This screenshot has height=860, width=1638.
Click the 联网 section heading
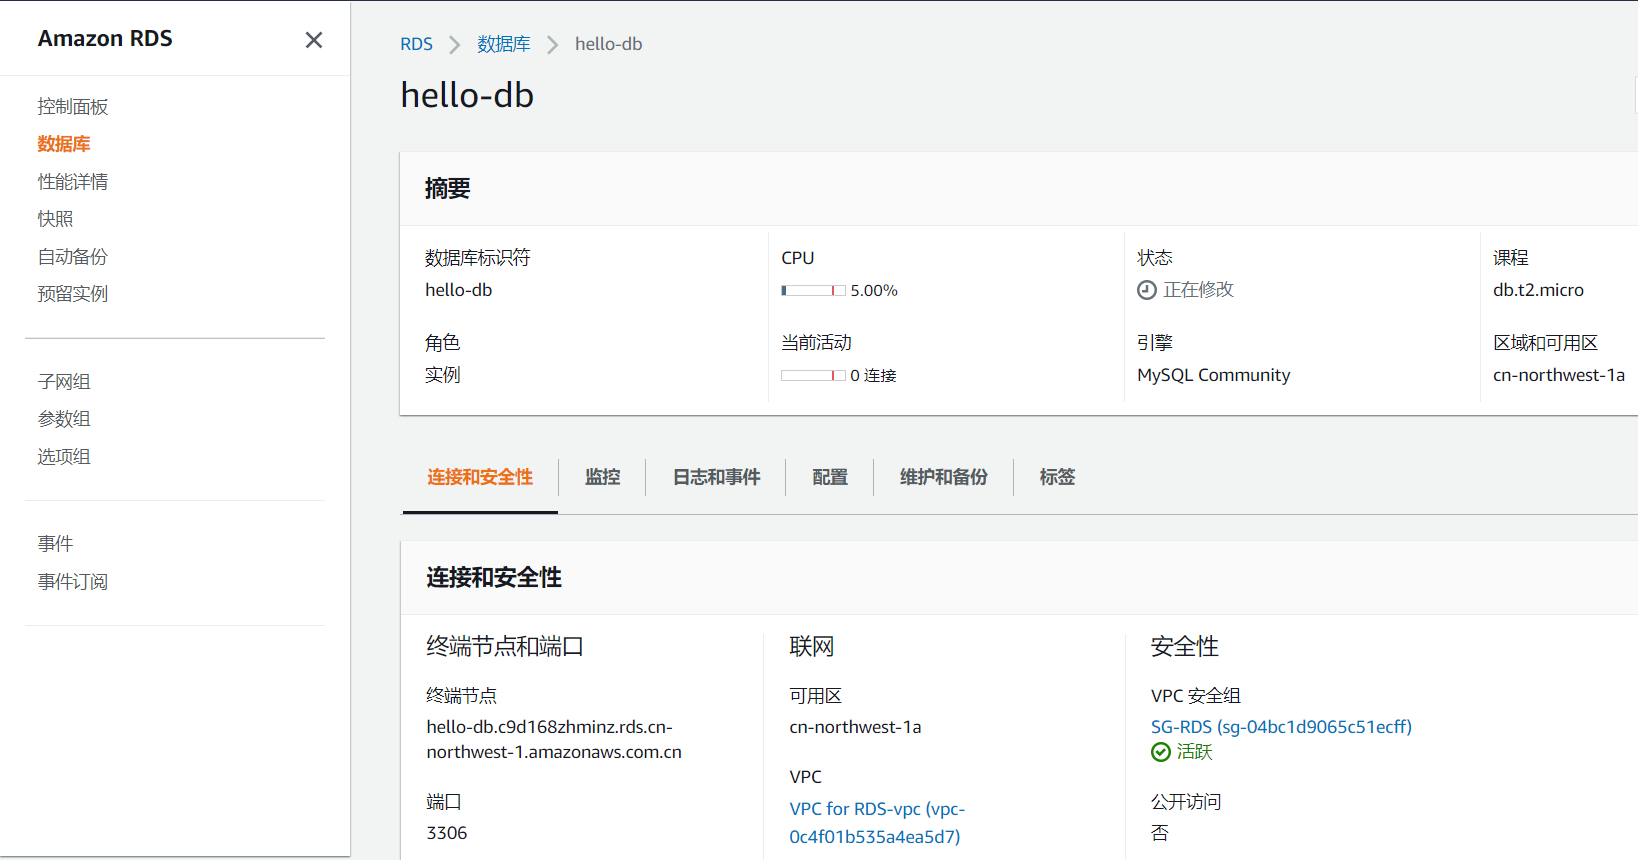tap(812, 647)
